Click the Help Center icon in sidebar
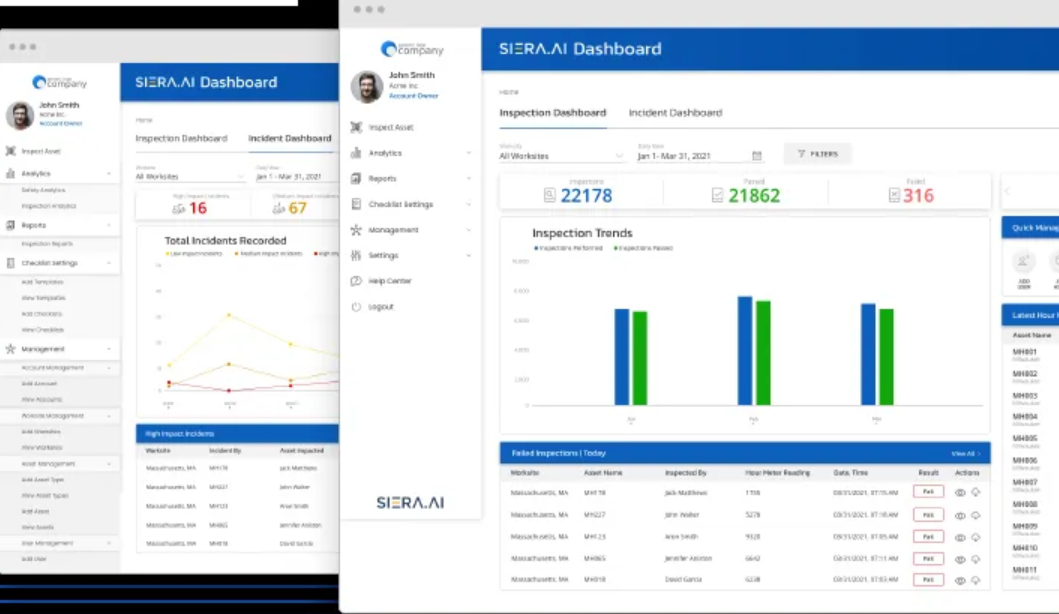 [x=356, y=281]
